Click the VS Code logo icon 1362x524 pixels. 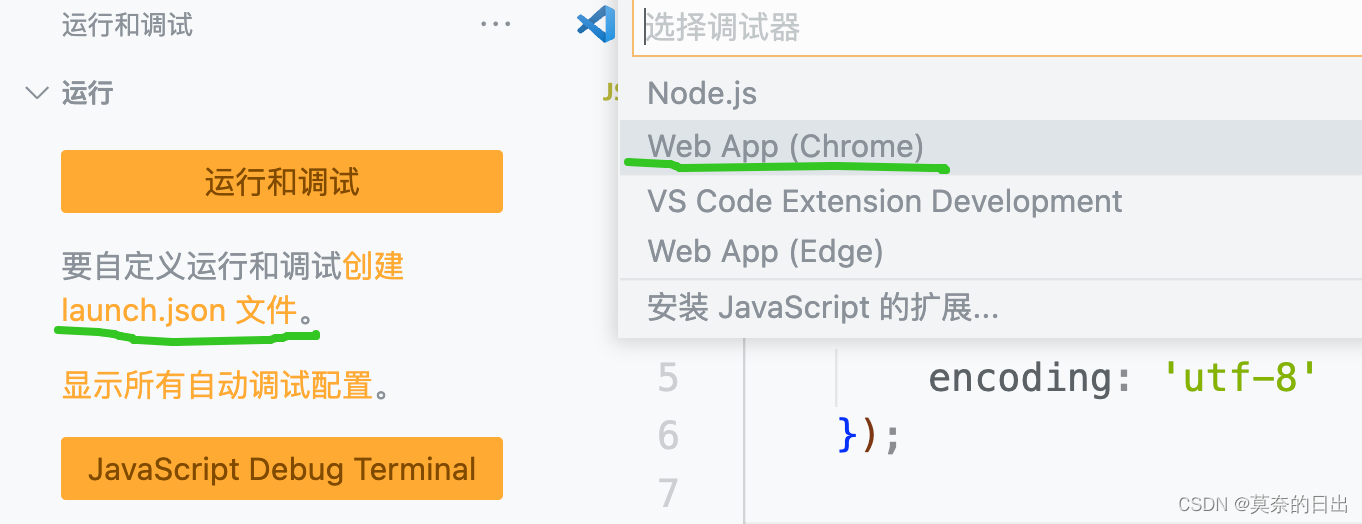point(597,24)
